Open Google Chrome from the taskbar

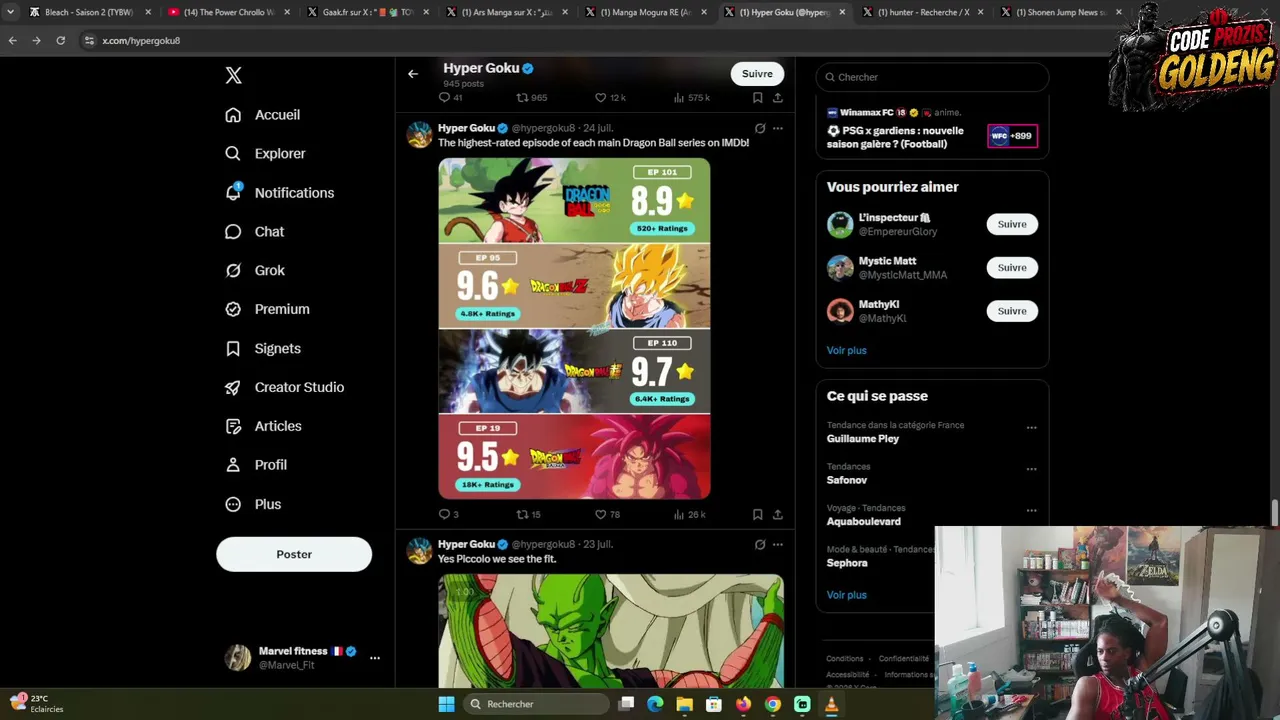[x=773, y=704]
